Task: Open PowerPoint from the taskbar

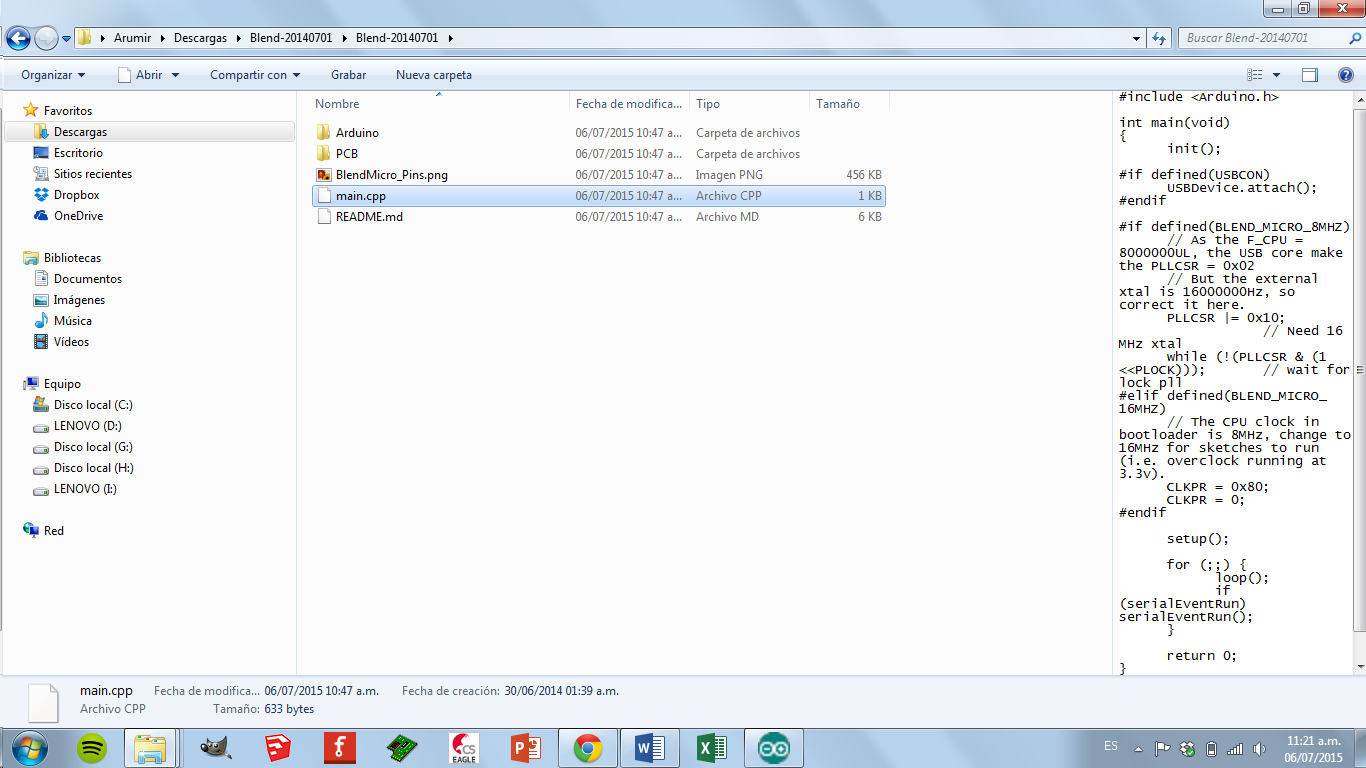Action: click(526, 747)
